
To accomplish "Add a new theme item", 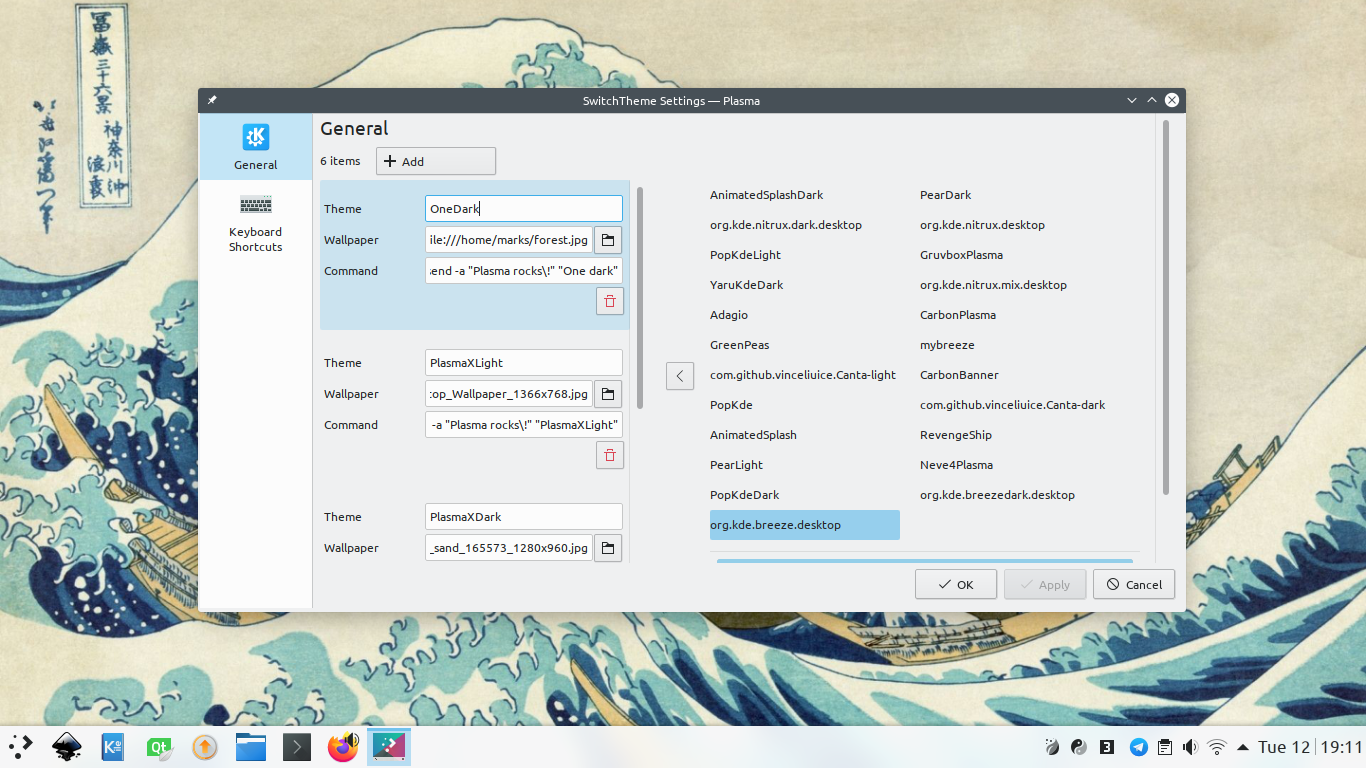I will coord(436,161).
